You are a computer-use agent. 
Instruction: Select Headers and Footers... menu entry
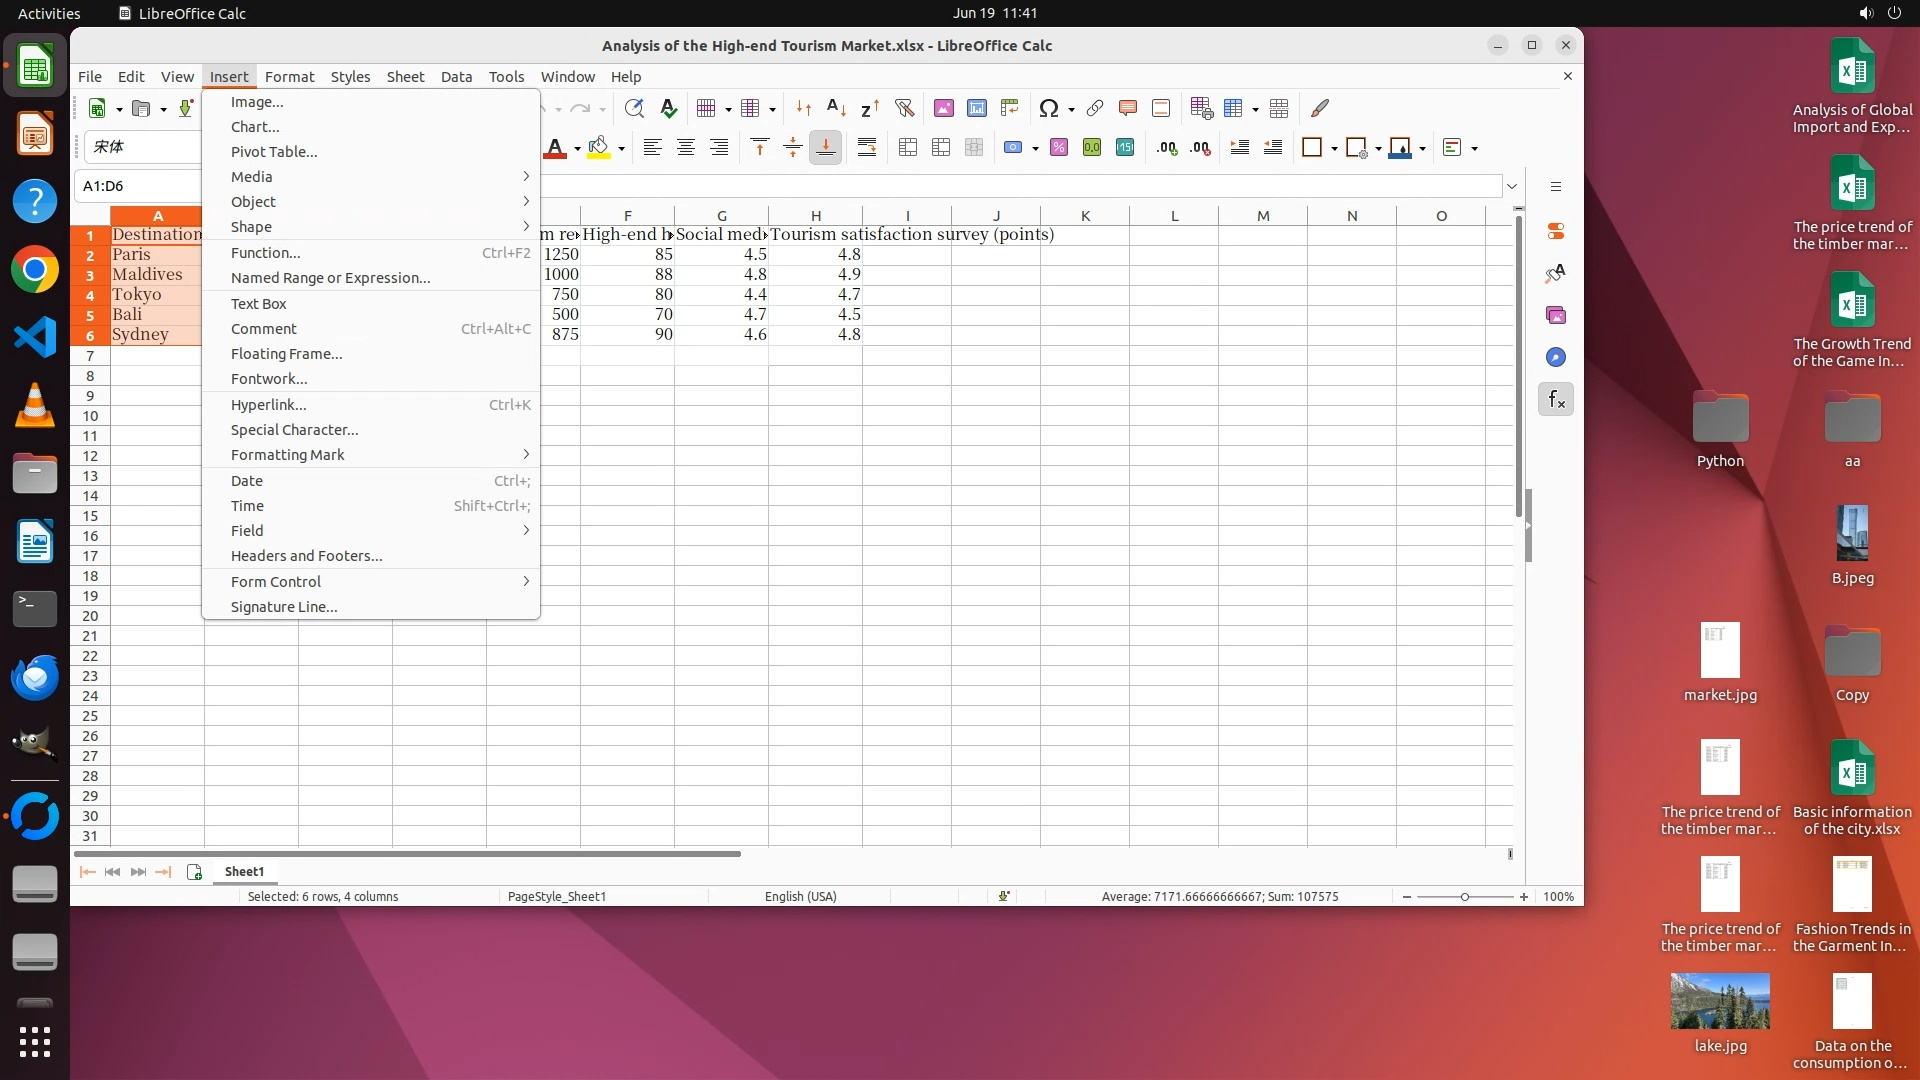pos(306,556)
